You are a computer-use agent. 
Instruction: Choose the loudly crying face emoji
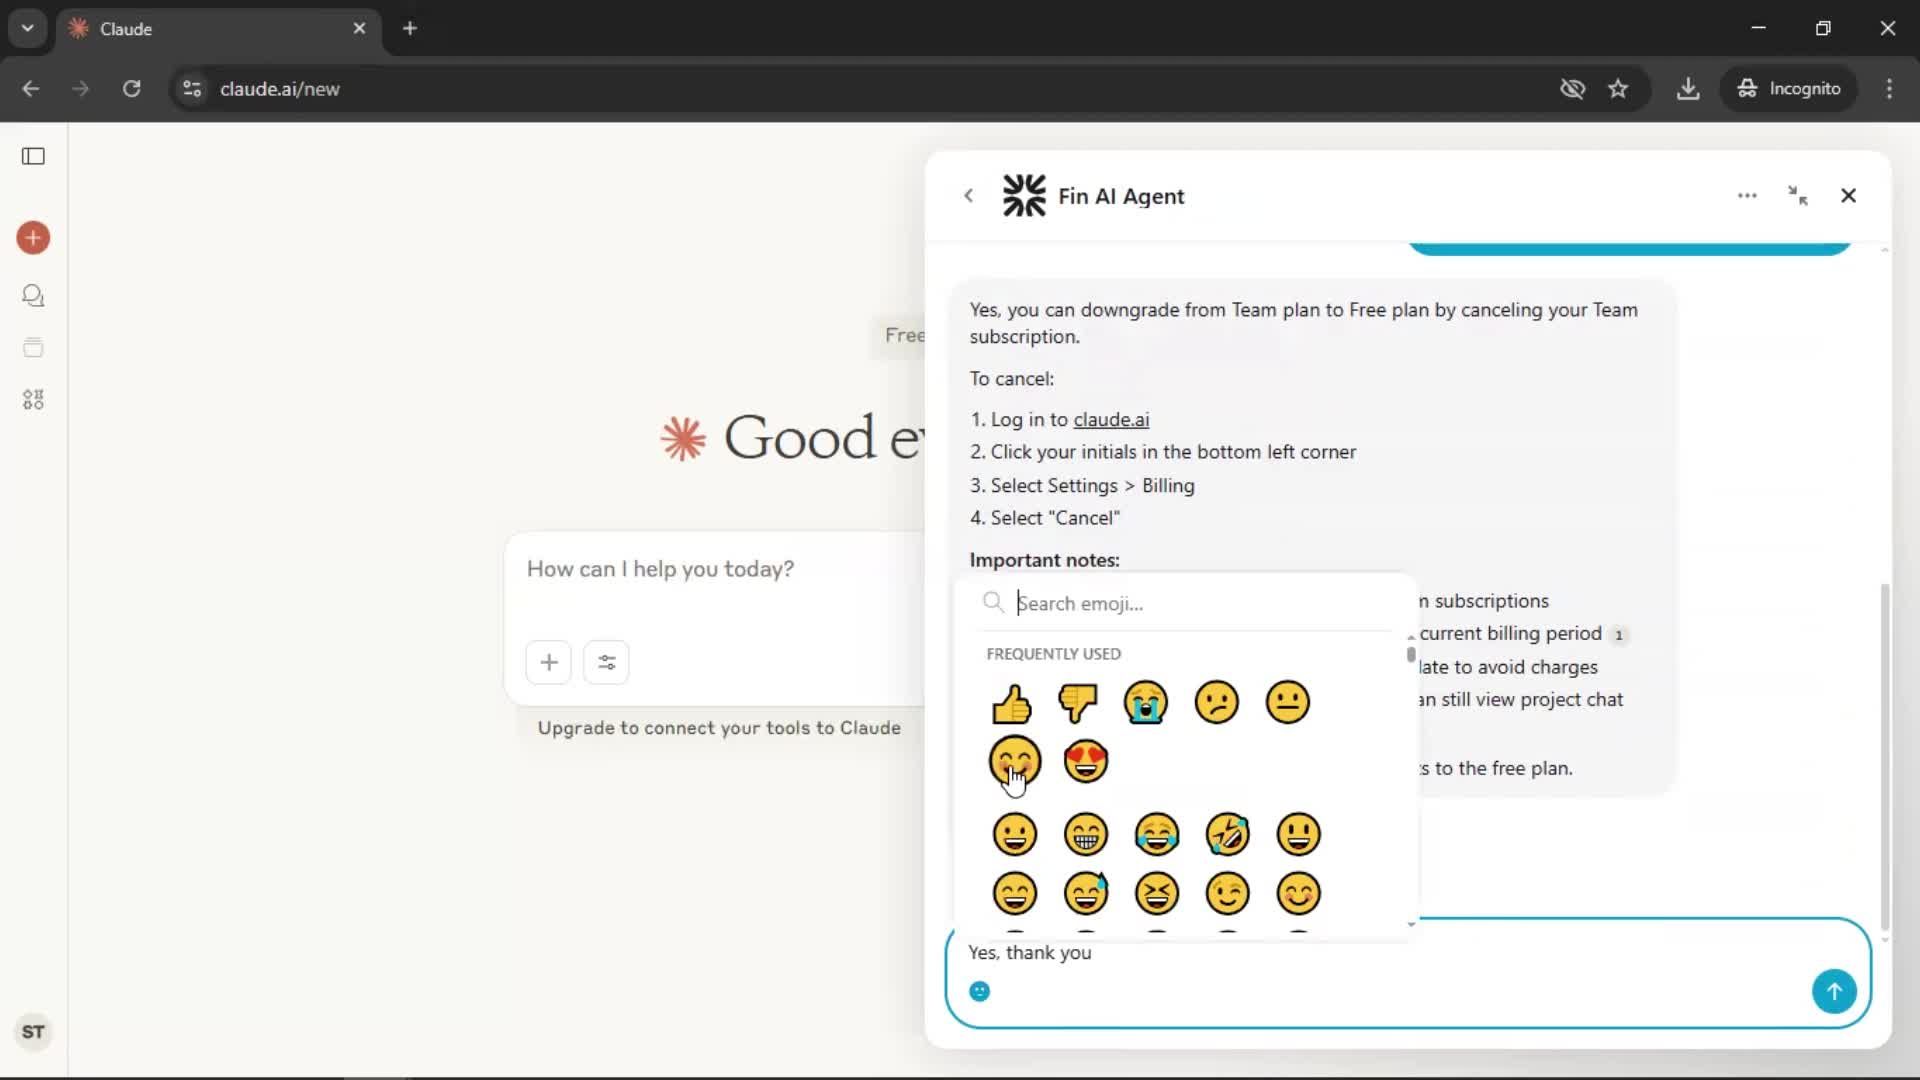click(1146, 703)
